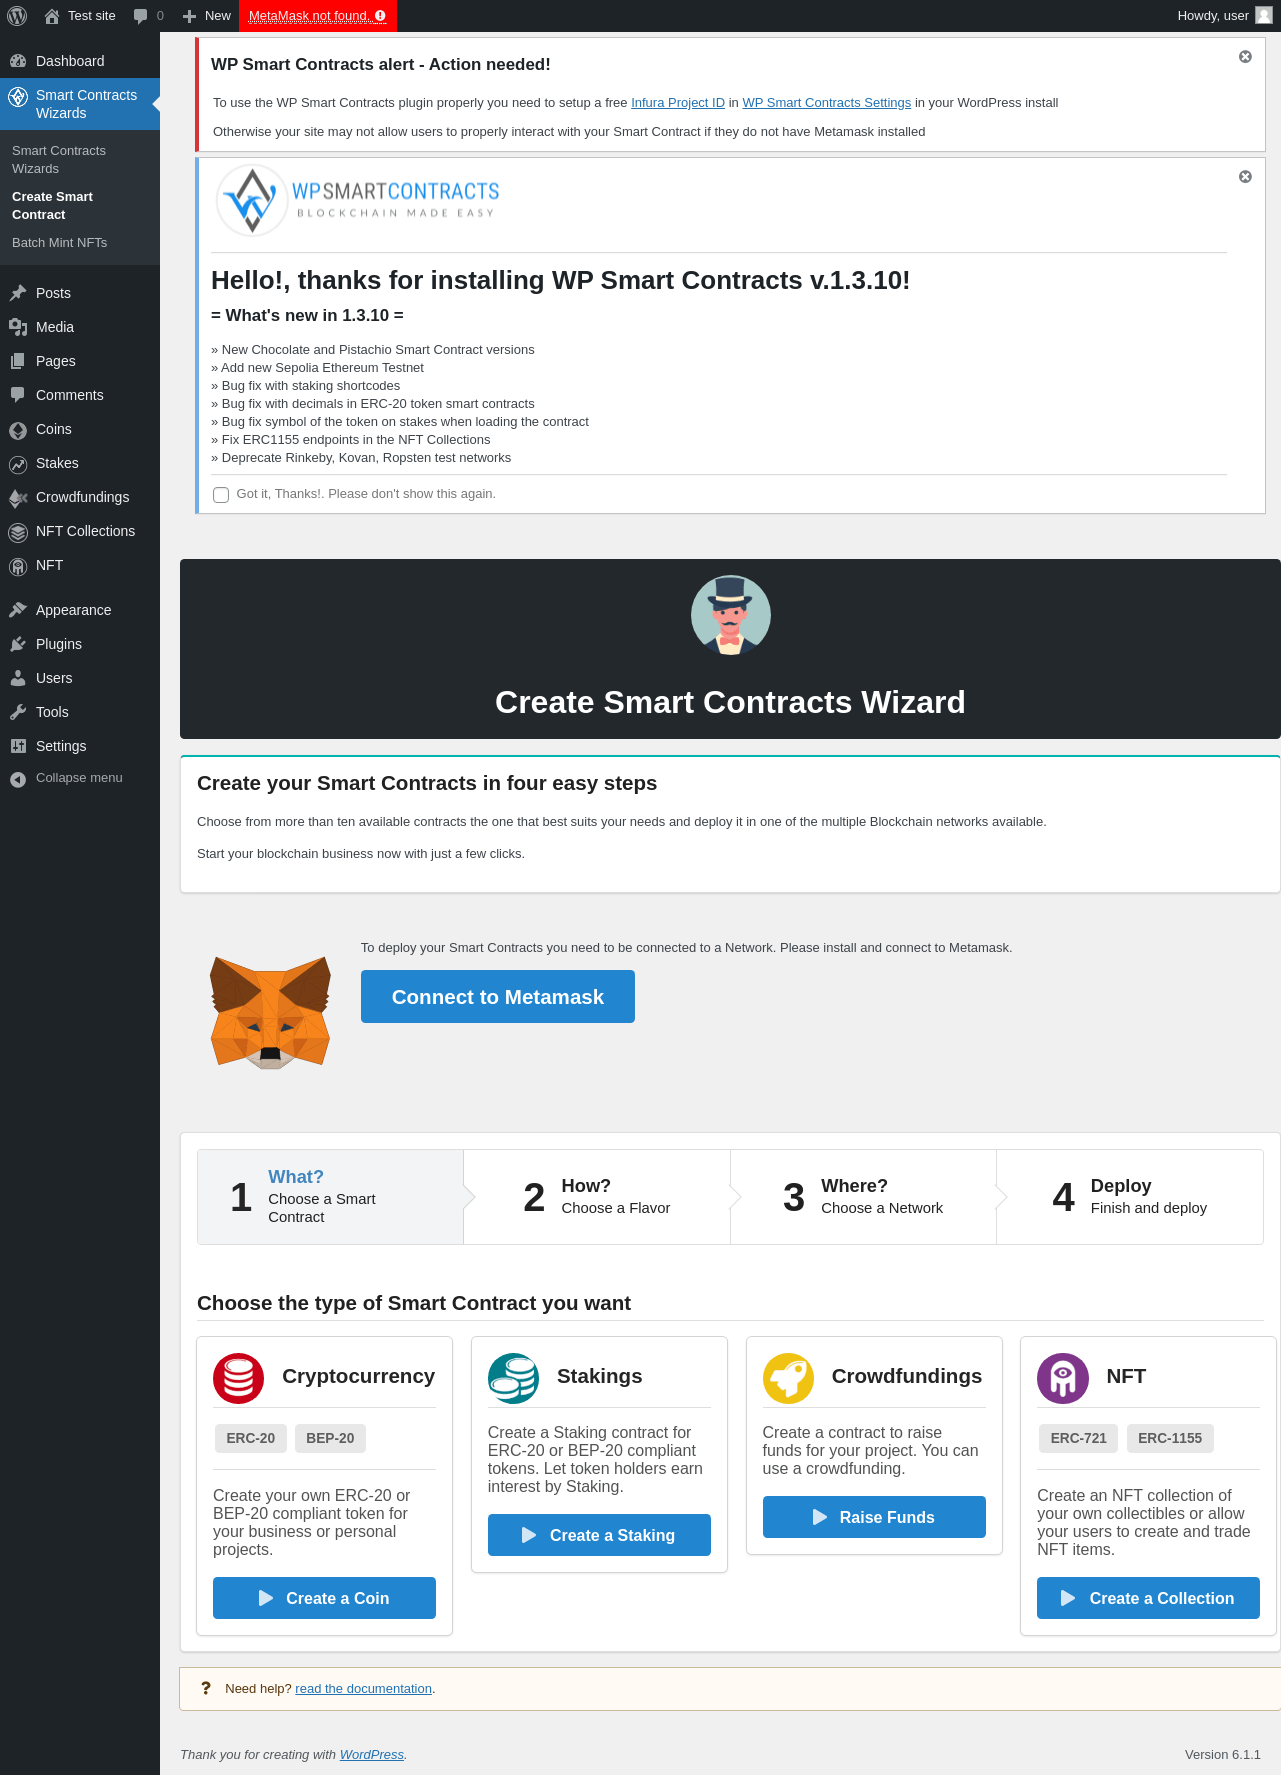Click the Create a Collection button
Image resolution: width=1281 pixels, height=1775 pixels.
coord(1148,1598)
